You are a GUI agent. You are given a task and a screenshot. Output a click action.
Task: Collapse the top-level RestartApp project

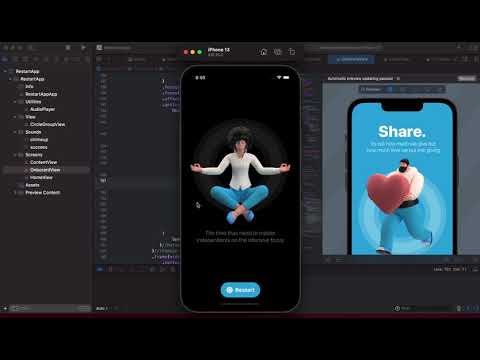(5, 71)
